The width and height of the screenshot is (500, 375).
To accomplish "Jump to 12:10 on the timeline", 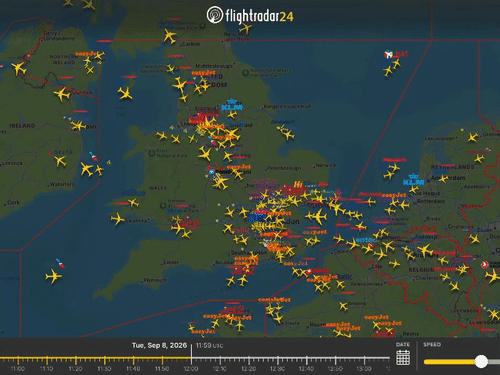I will (x=220, y=369).
